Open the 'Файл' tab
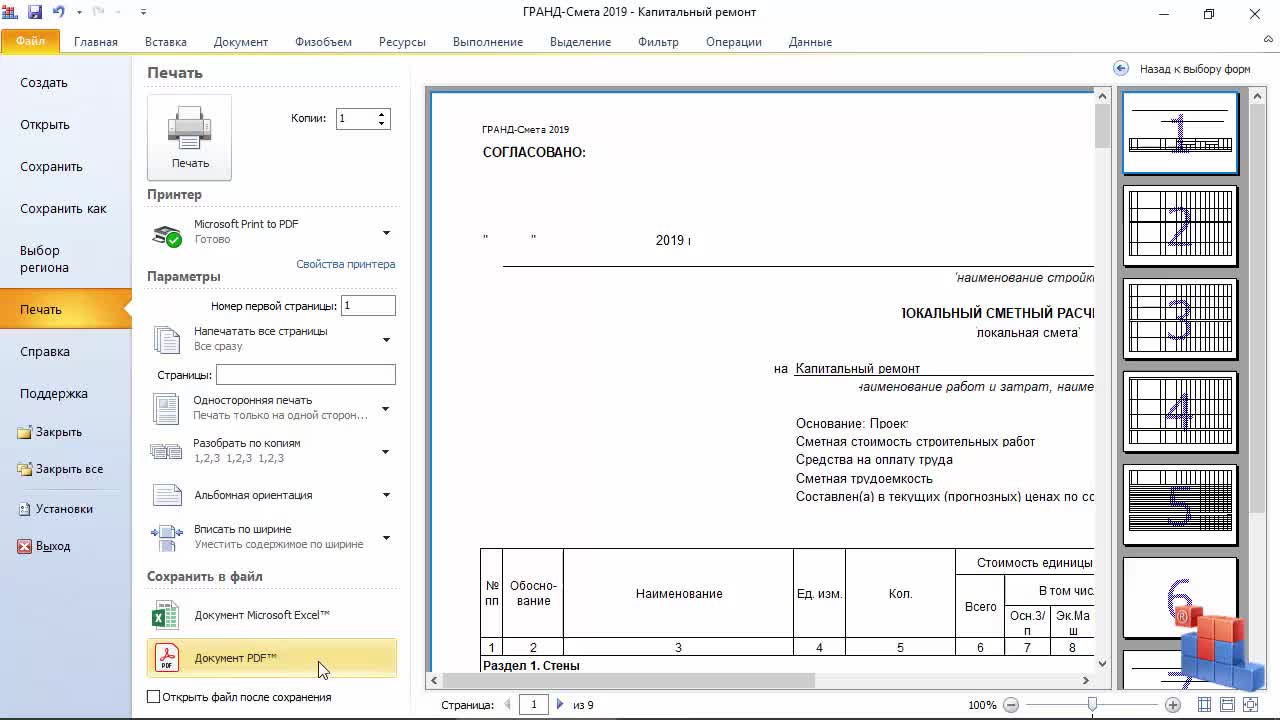1280x720 pixels. point(30,41)
